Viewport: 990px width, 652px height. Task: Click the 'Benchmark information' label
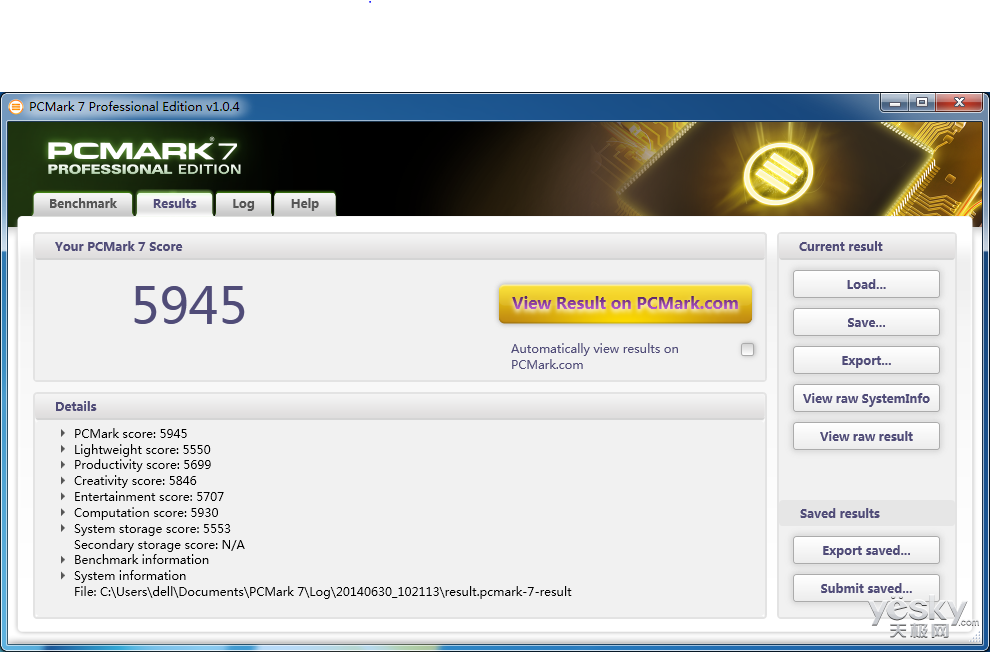(x=141, y=560)
